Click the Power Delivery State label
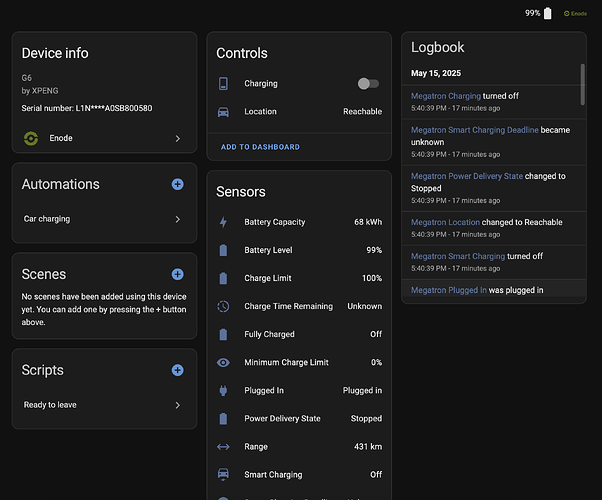The width and height of the screenshot is (602, 500). 282,419
